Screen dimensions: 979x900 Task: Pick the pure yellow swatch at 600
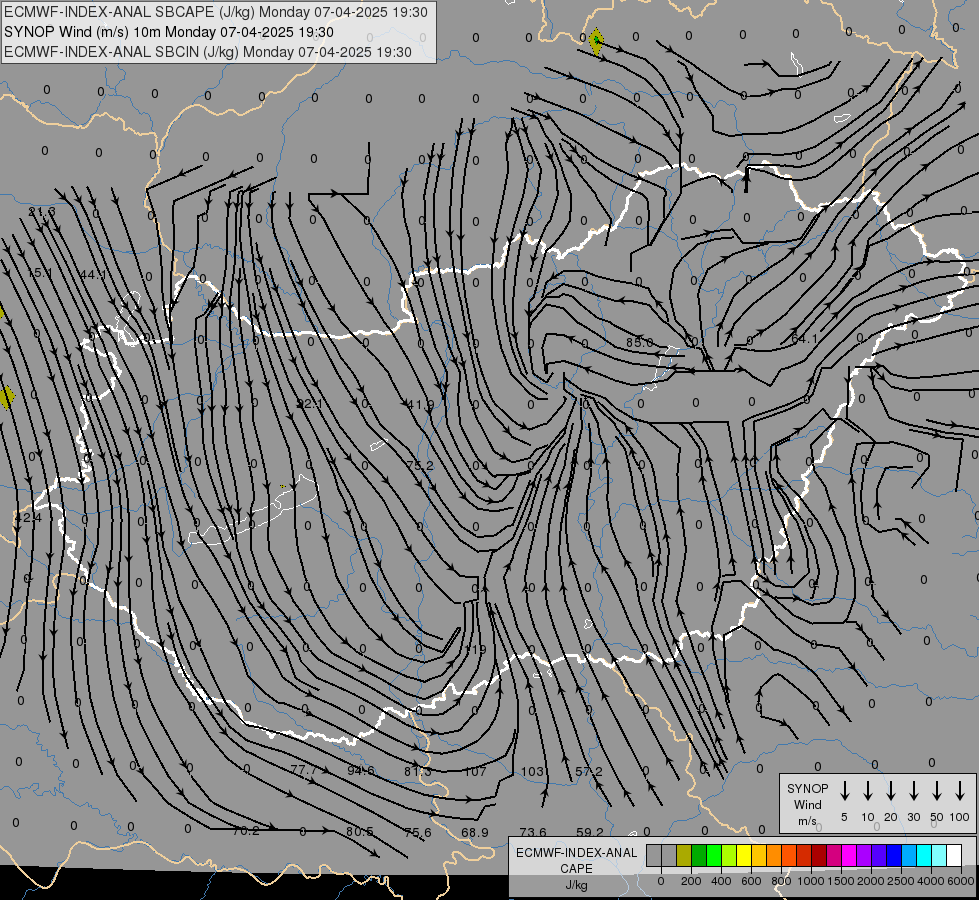tap(744, 856)
